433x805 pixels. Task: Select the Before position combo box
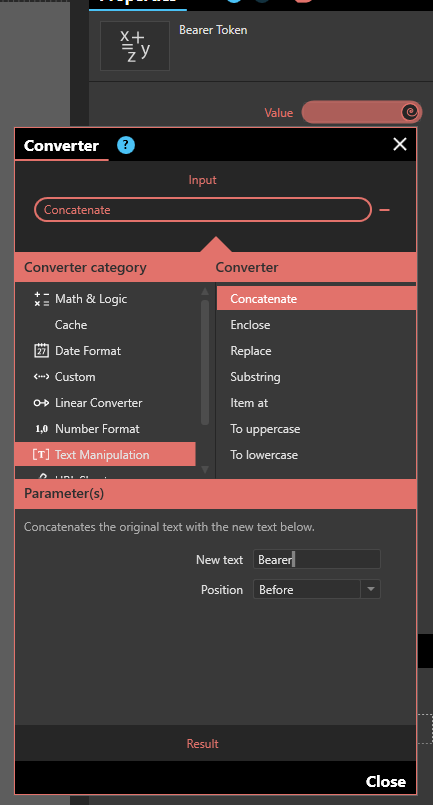click(x=316, y=589)
